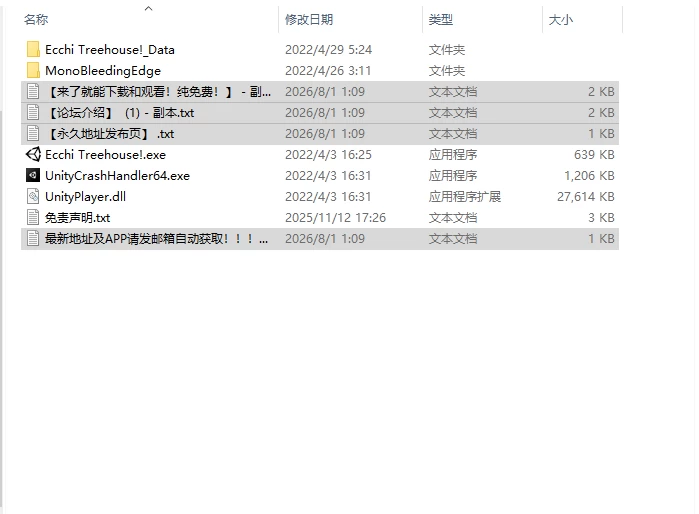Sort files by 名称 column header

(36, 20)
